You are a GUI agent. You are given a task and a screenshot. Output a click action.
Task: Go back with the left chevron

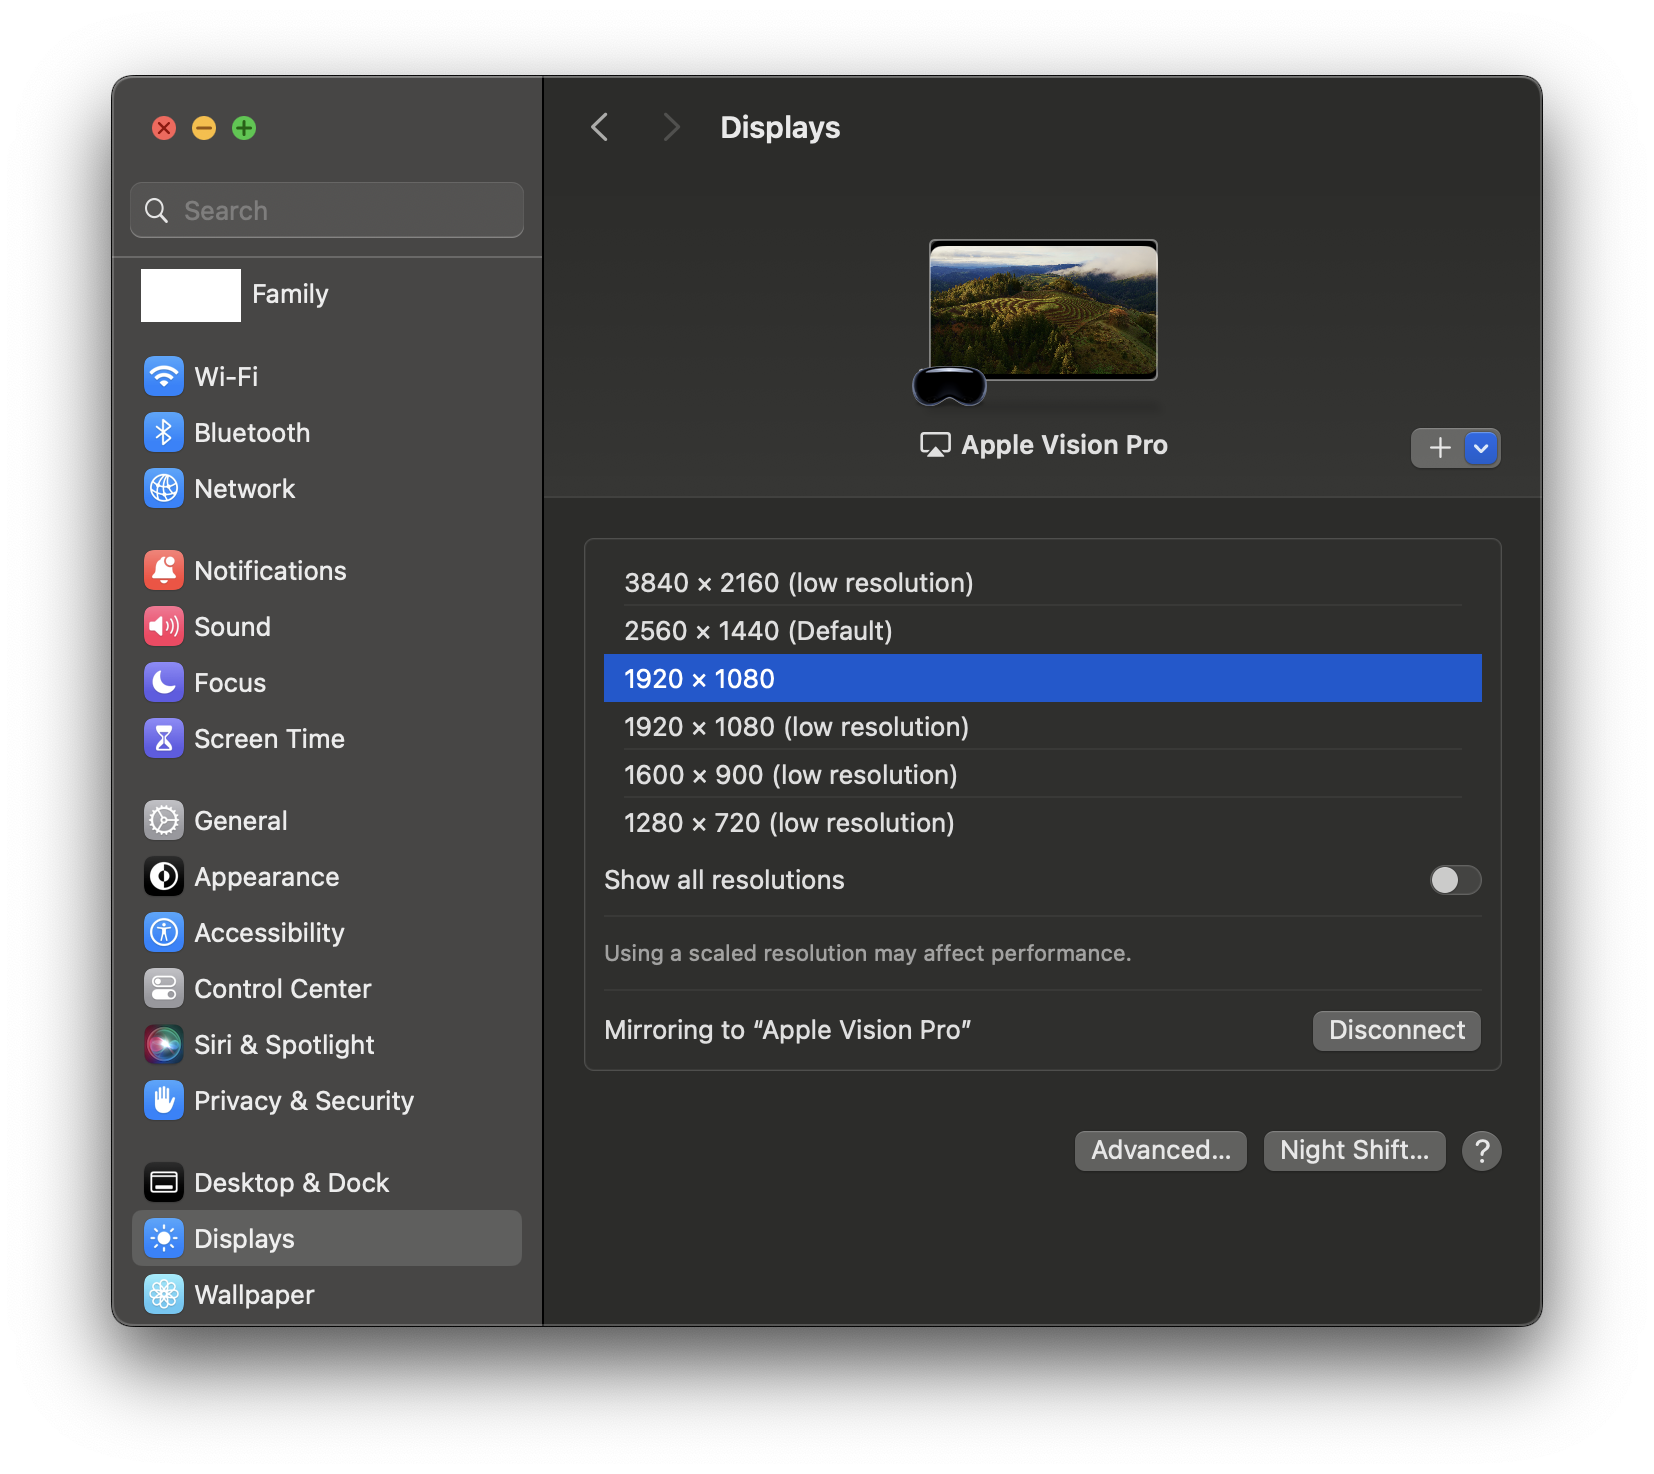point(600,127)
